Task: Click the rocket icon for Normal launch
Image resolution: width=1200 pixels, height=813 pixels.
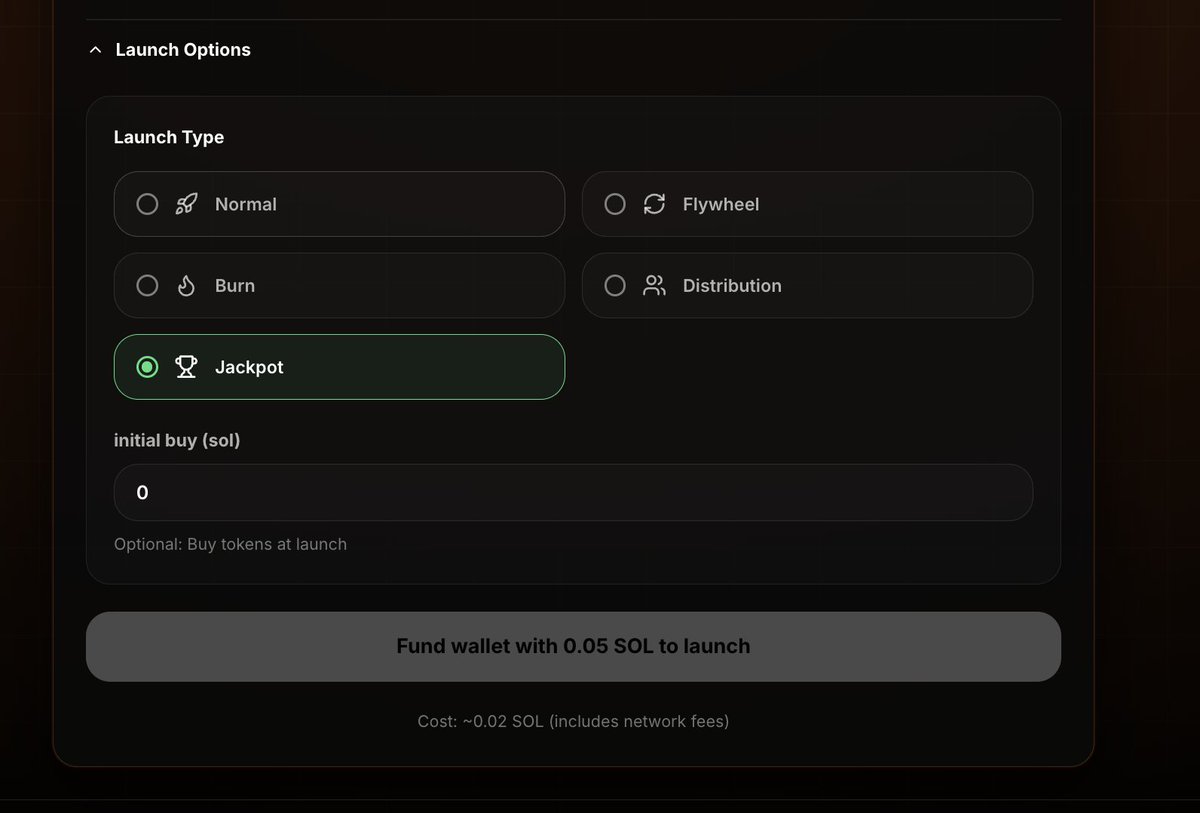Action: pos(186,204)
